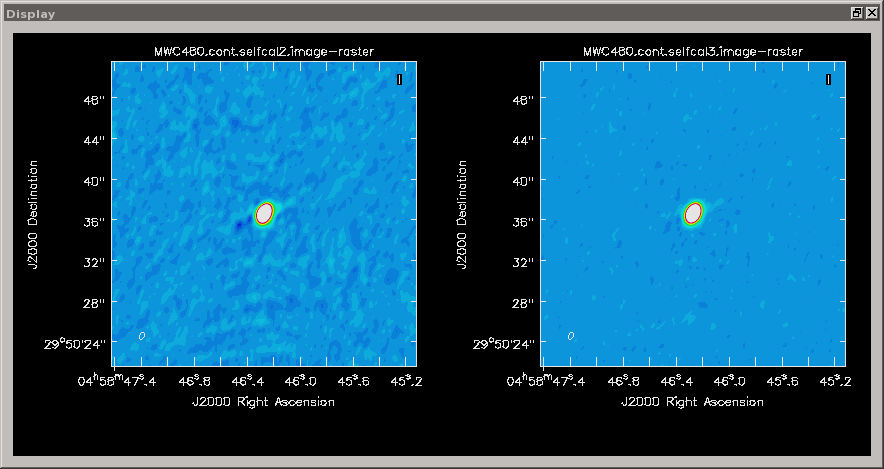Click the J2000 Declination label of the left image
Viewport: 884px width, 469px height.
(34, 213)
